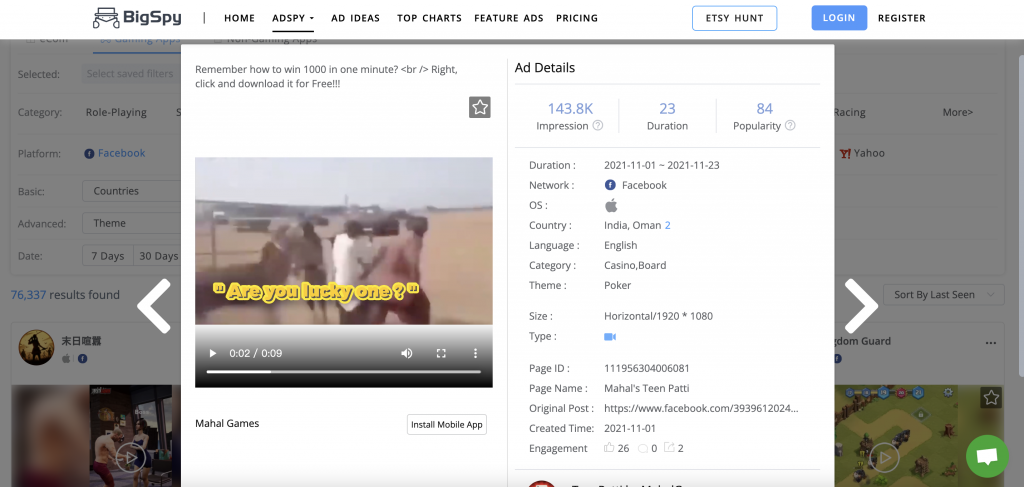
Task: Click the Apple OS icon in Ad Details
Action: (x=611, y=205)
